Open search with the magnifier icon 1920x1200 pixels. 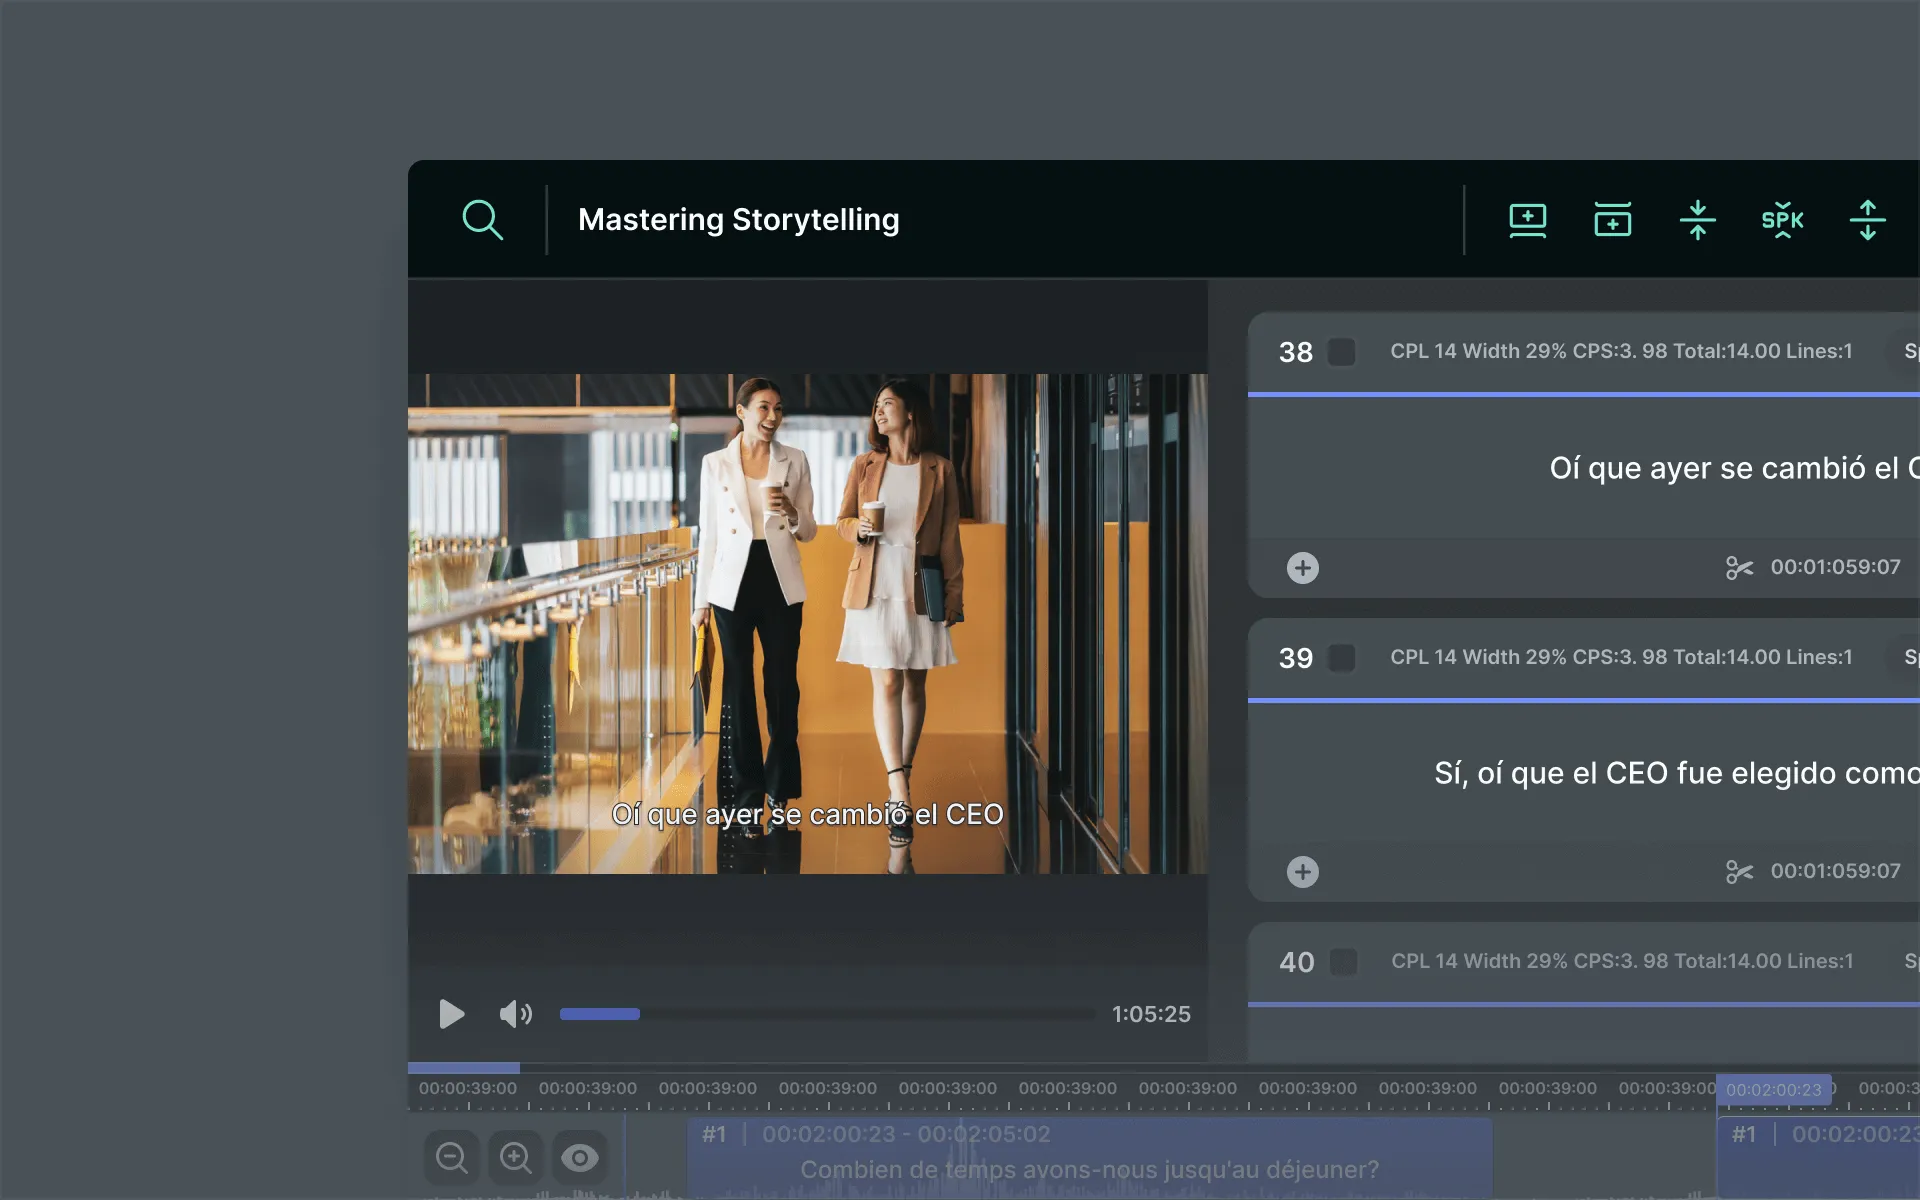click(x=482, y=219)
